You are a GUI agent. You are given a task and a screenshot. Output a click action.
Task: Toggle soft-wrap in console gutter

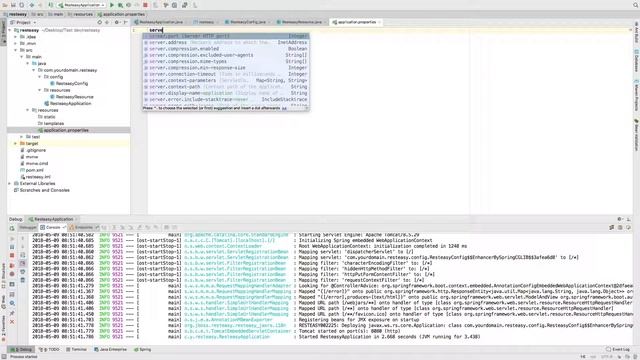23,255
